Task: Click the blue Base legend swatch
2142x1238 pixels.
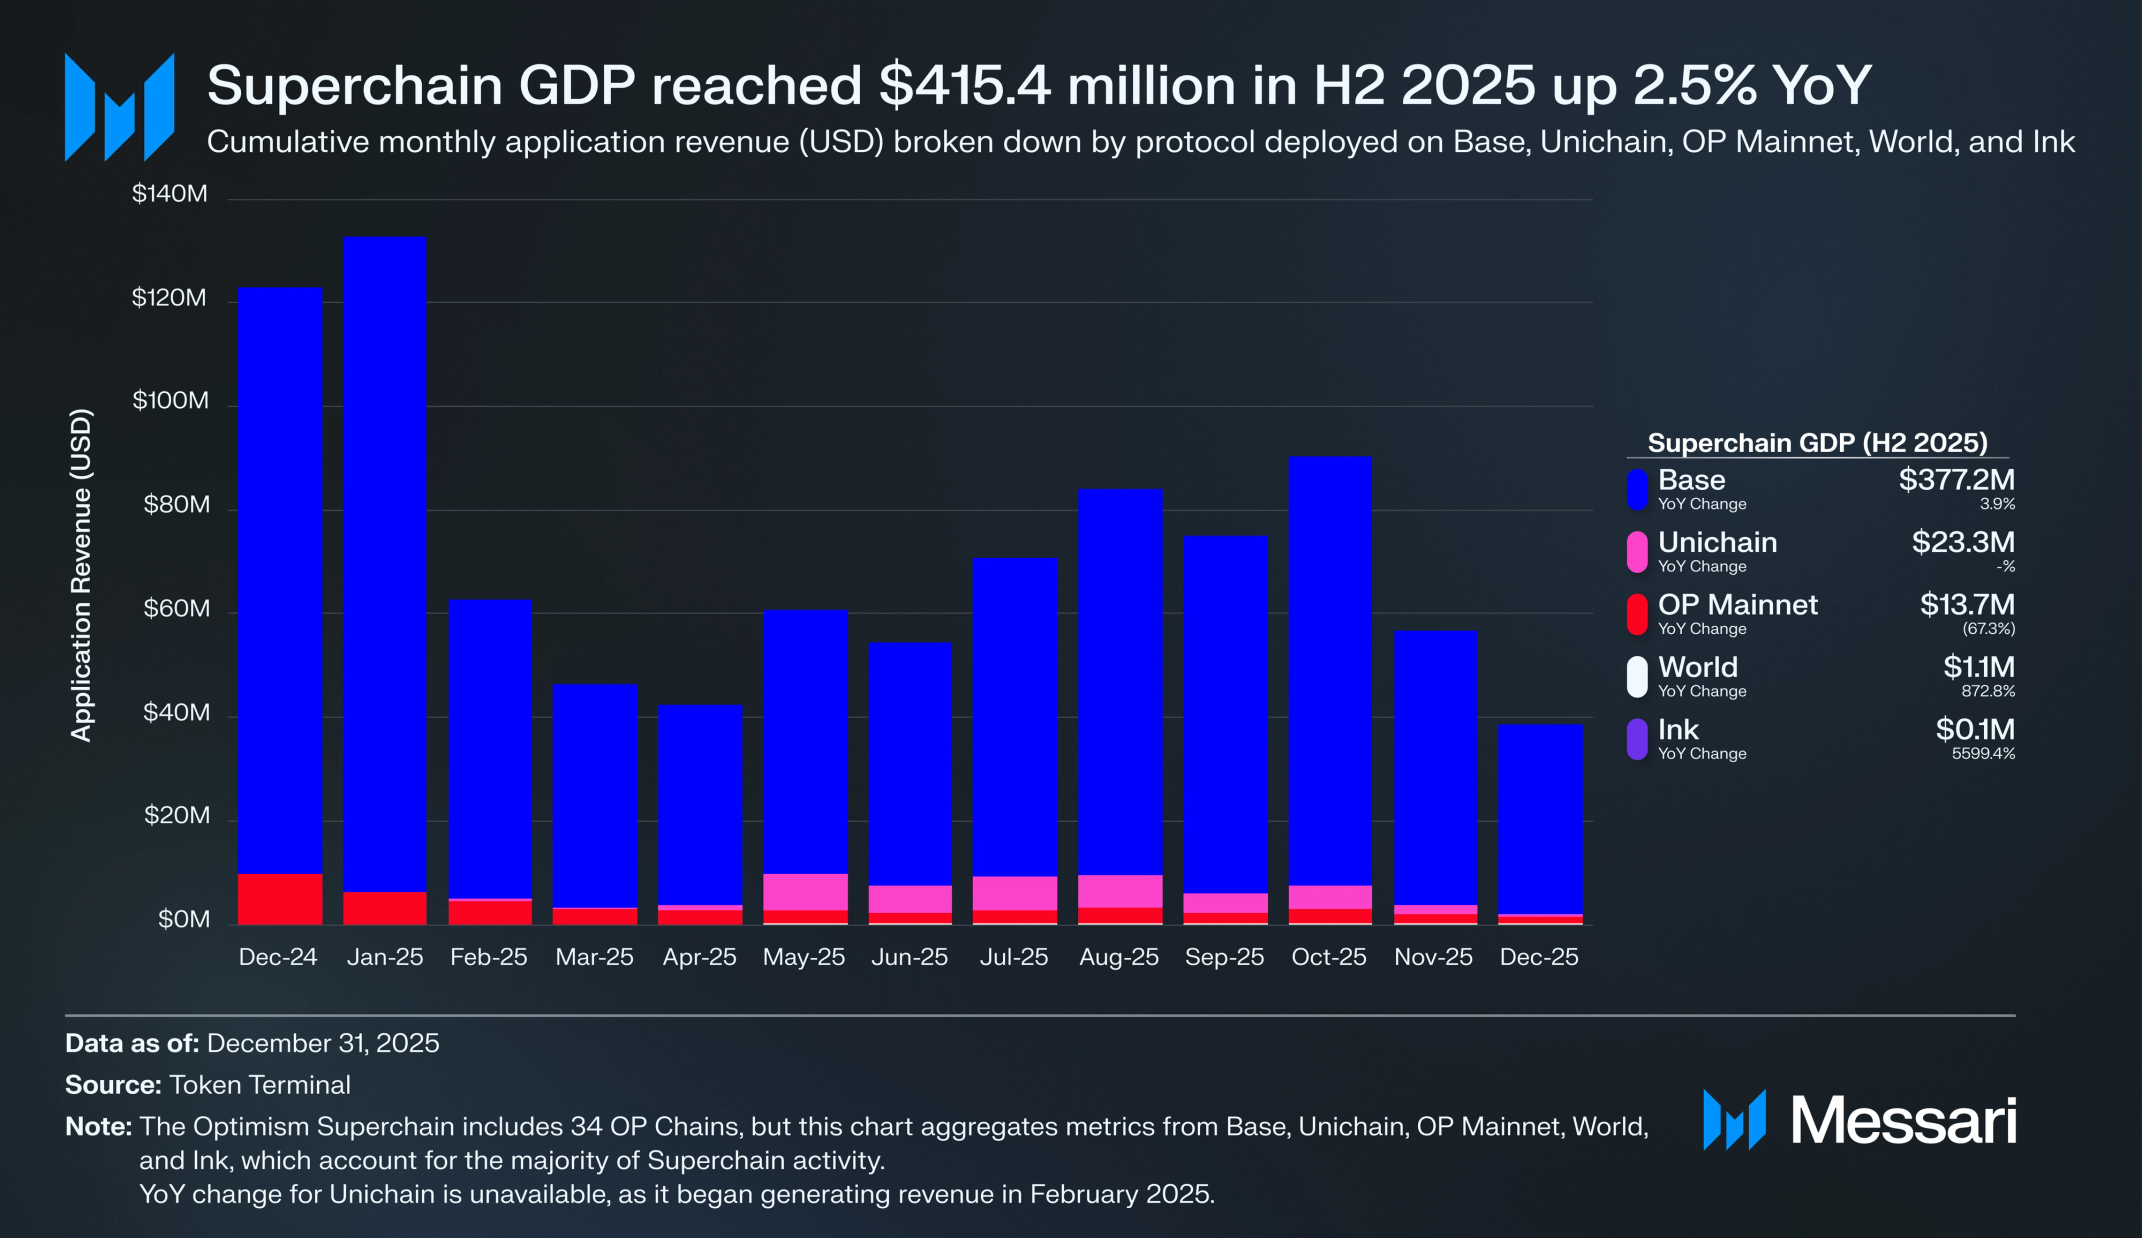Action: (1636, 490)
